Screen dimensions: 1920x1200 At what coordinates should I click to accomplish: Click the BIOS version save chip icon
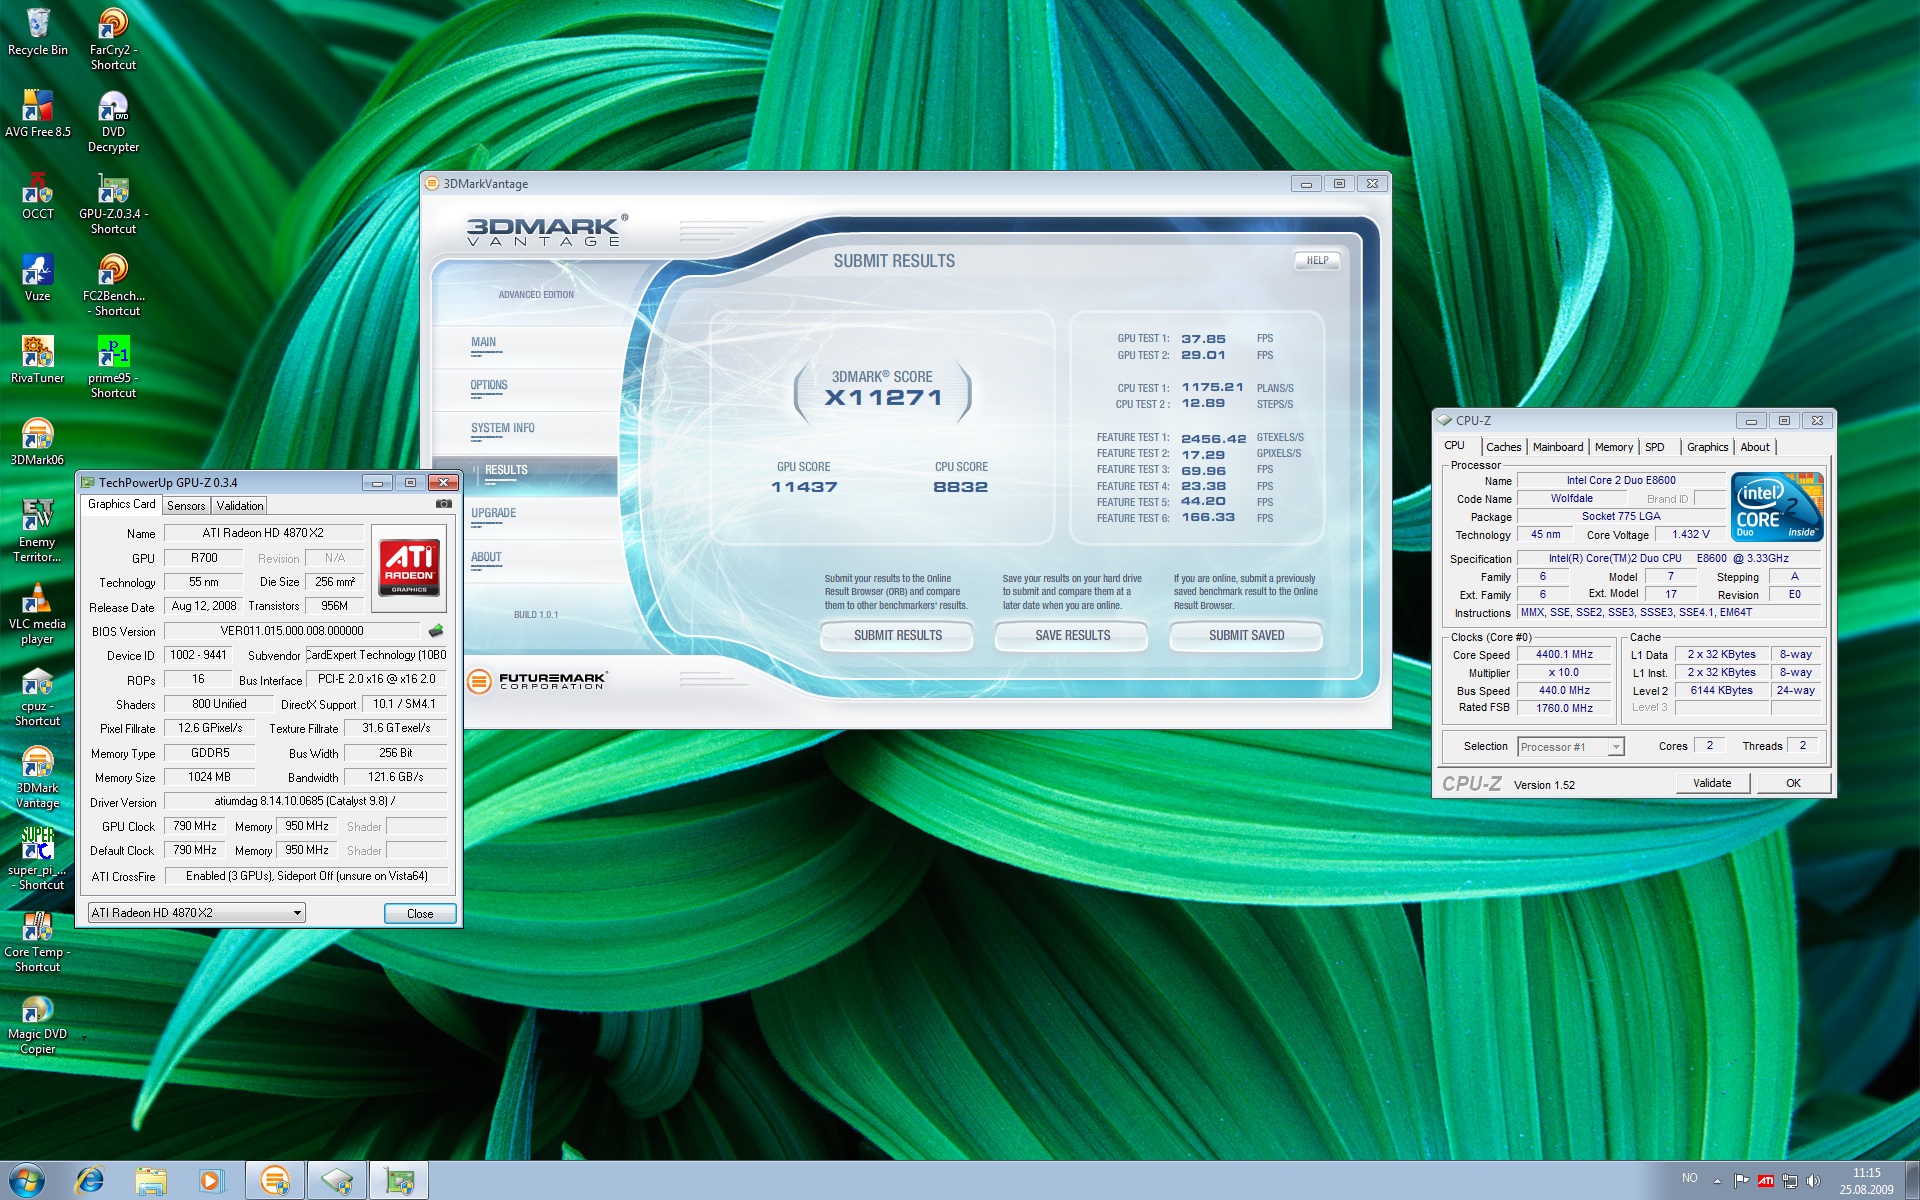click(x=436, y=631)
